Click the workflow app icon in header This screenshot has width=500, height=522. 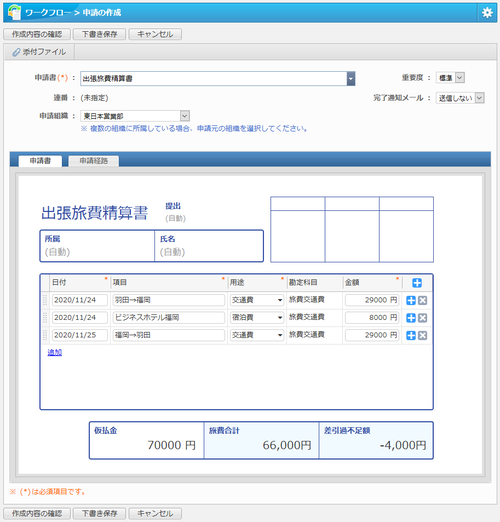14,12
